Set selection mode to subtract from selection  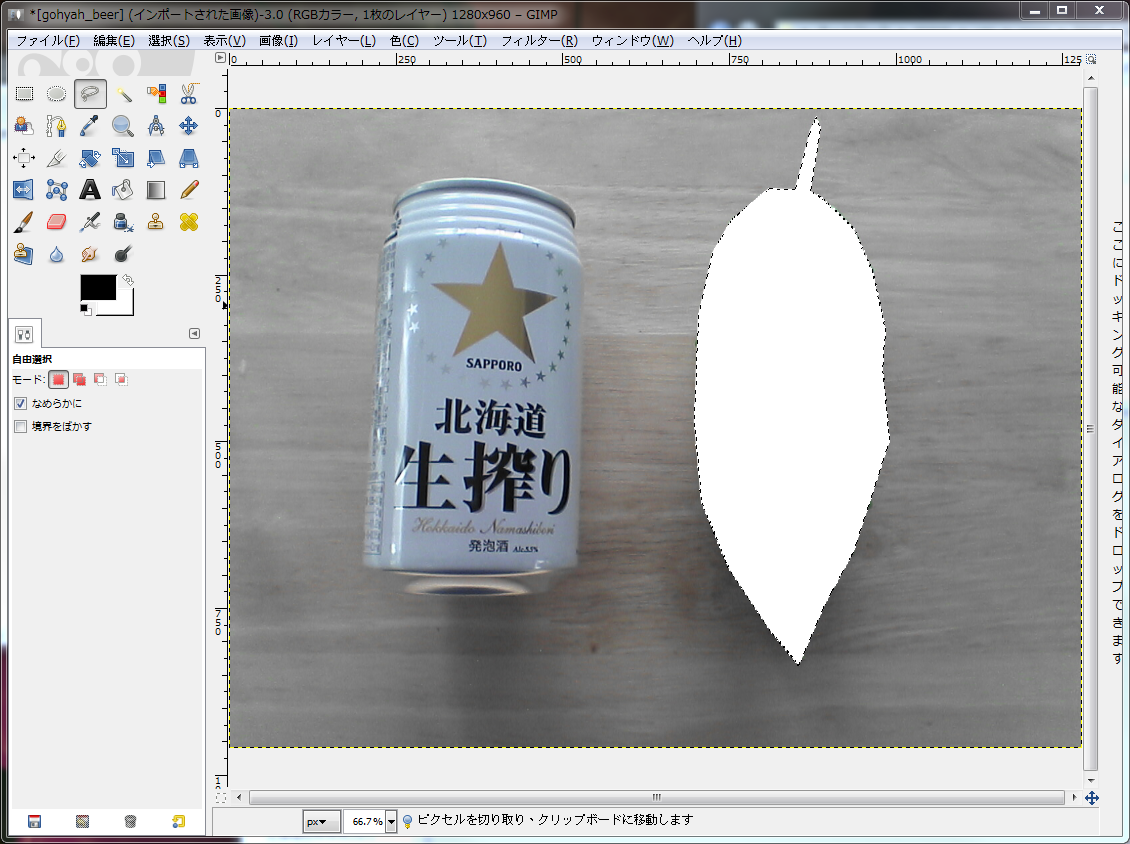[x=100, y=379]
